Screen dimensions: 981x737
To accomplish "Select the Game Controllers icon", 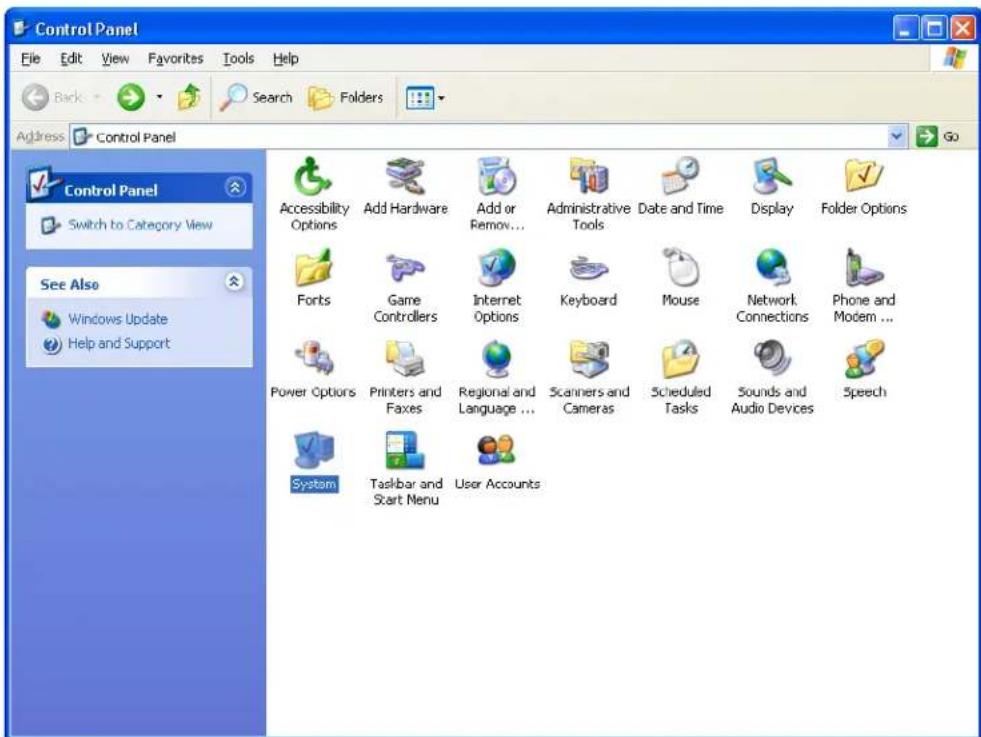I will [405, 268].
